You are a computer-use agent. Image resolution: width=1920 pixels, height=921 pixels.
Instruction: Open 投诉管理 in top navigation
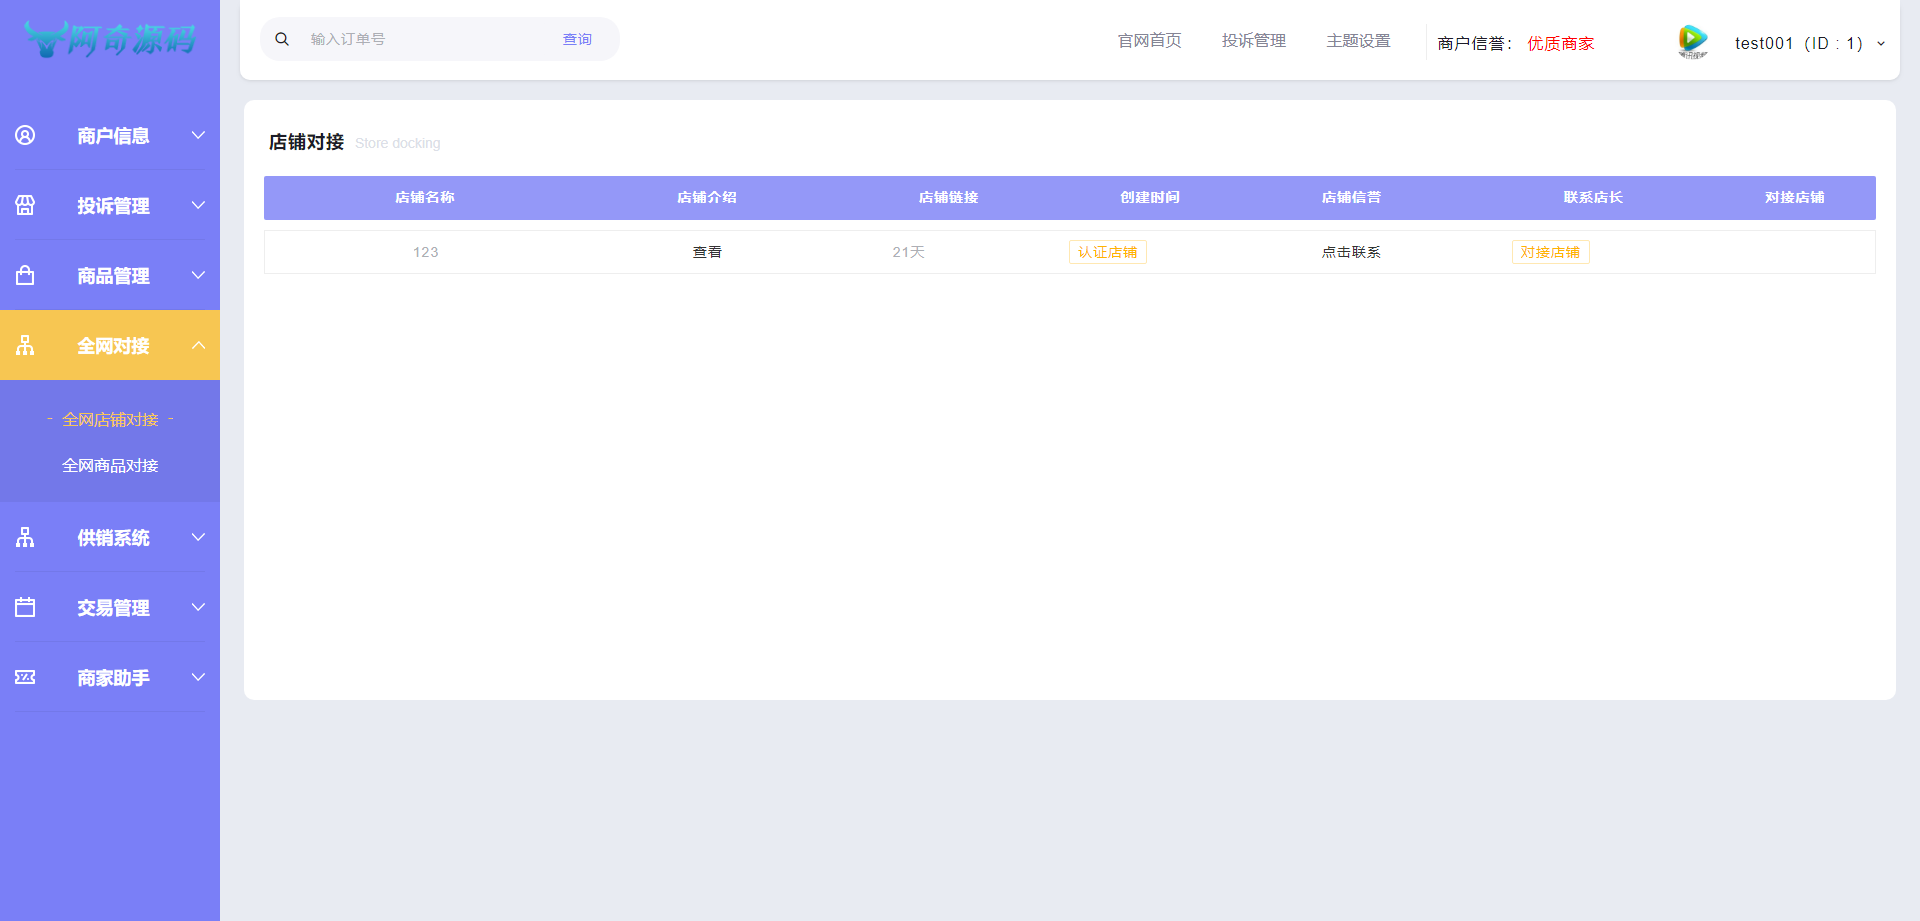pos(1253,40)
